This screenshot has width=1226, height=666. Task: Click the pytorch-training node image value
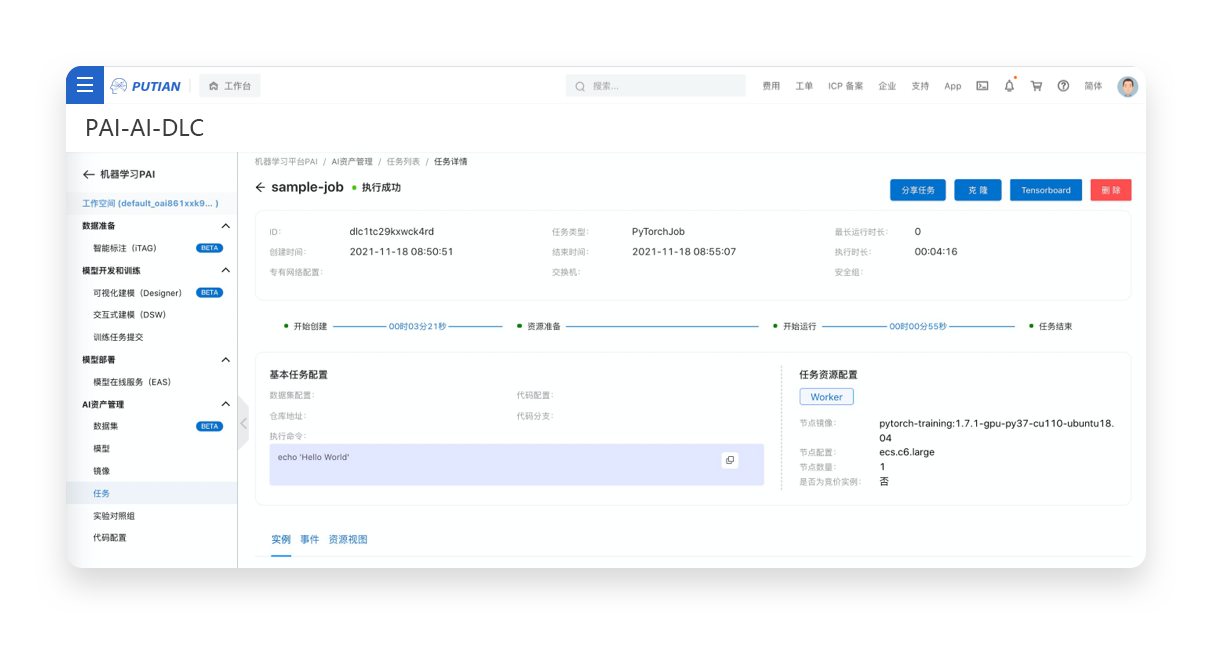pos(997,430)
